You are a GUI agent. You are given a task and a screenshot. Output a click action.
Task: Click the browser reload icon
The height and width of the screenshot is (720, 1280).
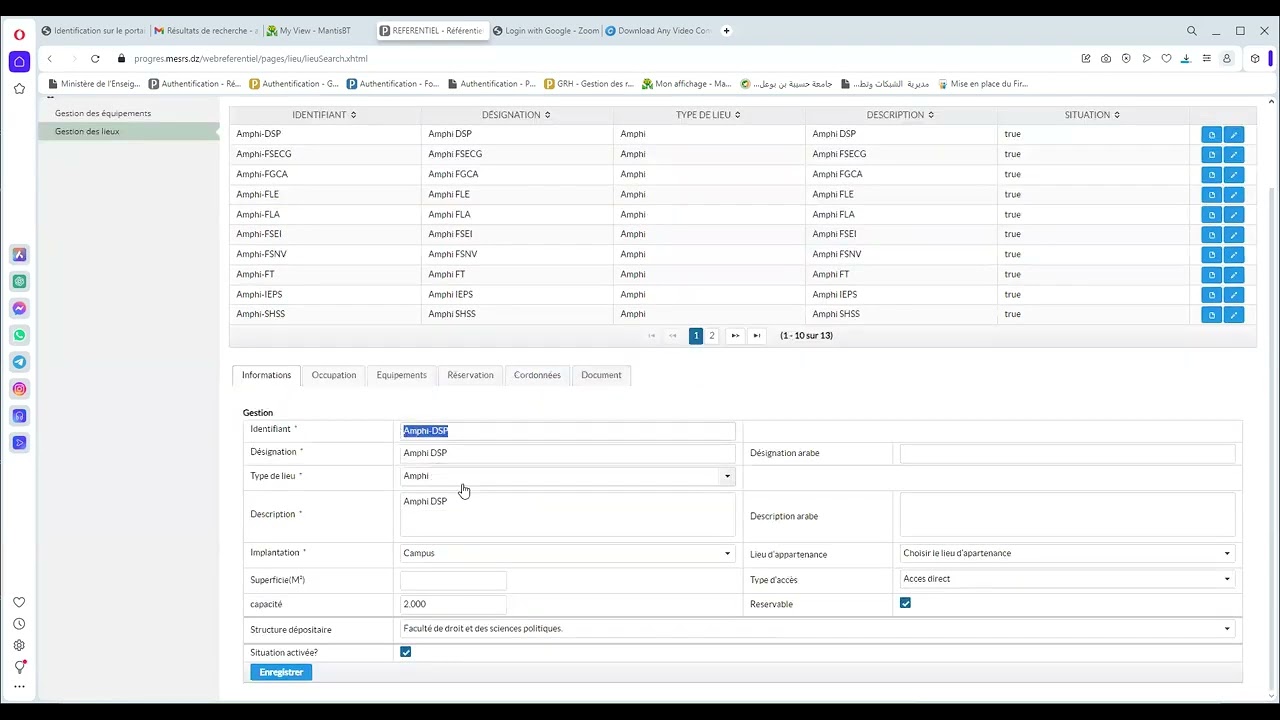click(95, 59)
